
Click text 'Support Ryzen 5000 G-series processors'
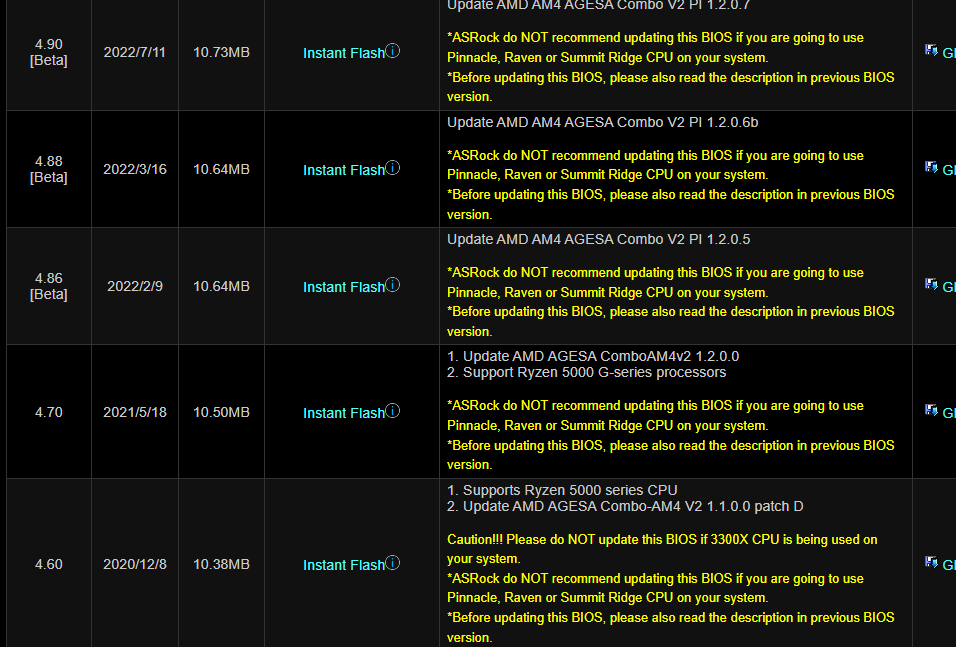coord(594,373)
